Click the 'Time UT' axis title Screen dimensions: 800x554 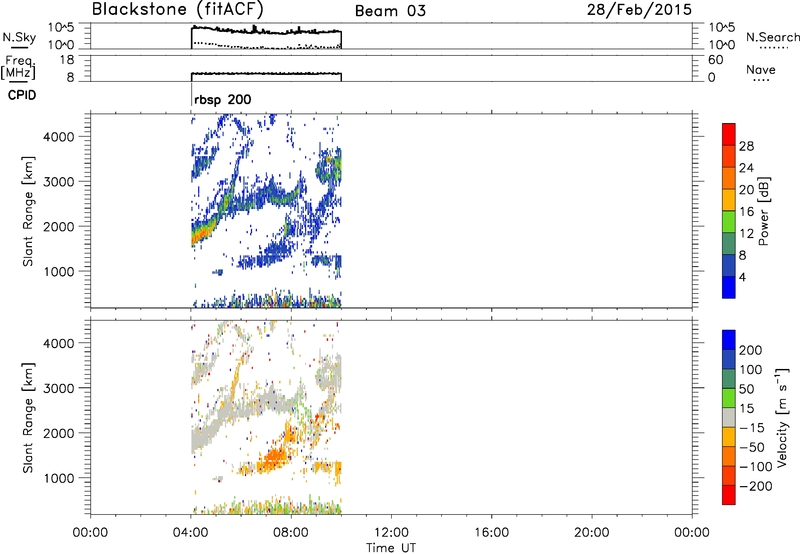391,548
